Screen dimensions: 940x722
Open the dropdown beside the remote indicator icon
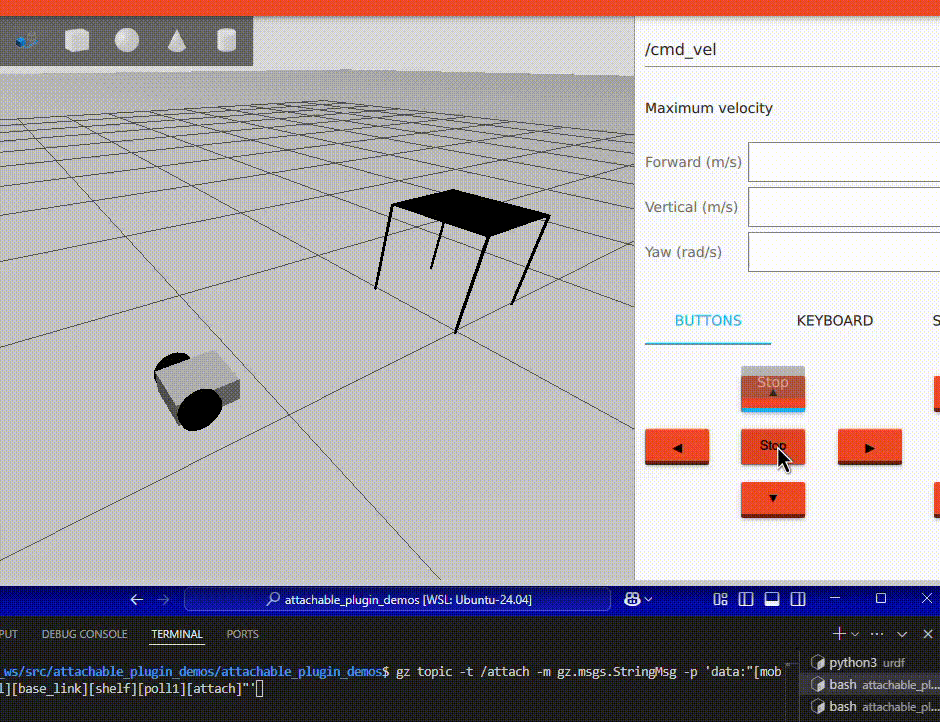point(646,598)
